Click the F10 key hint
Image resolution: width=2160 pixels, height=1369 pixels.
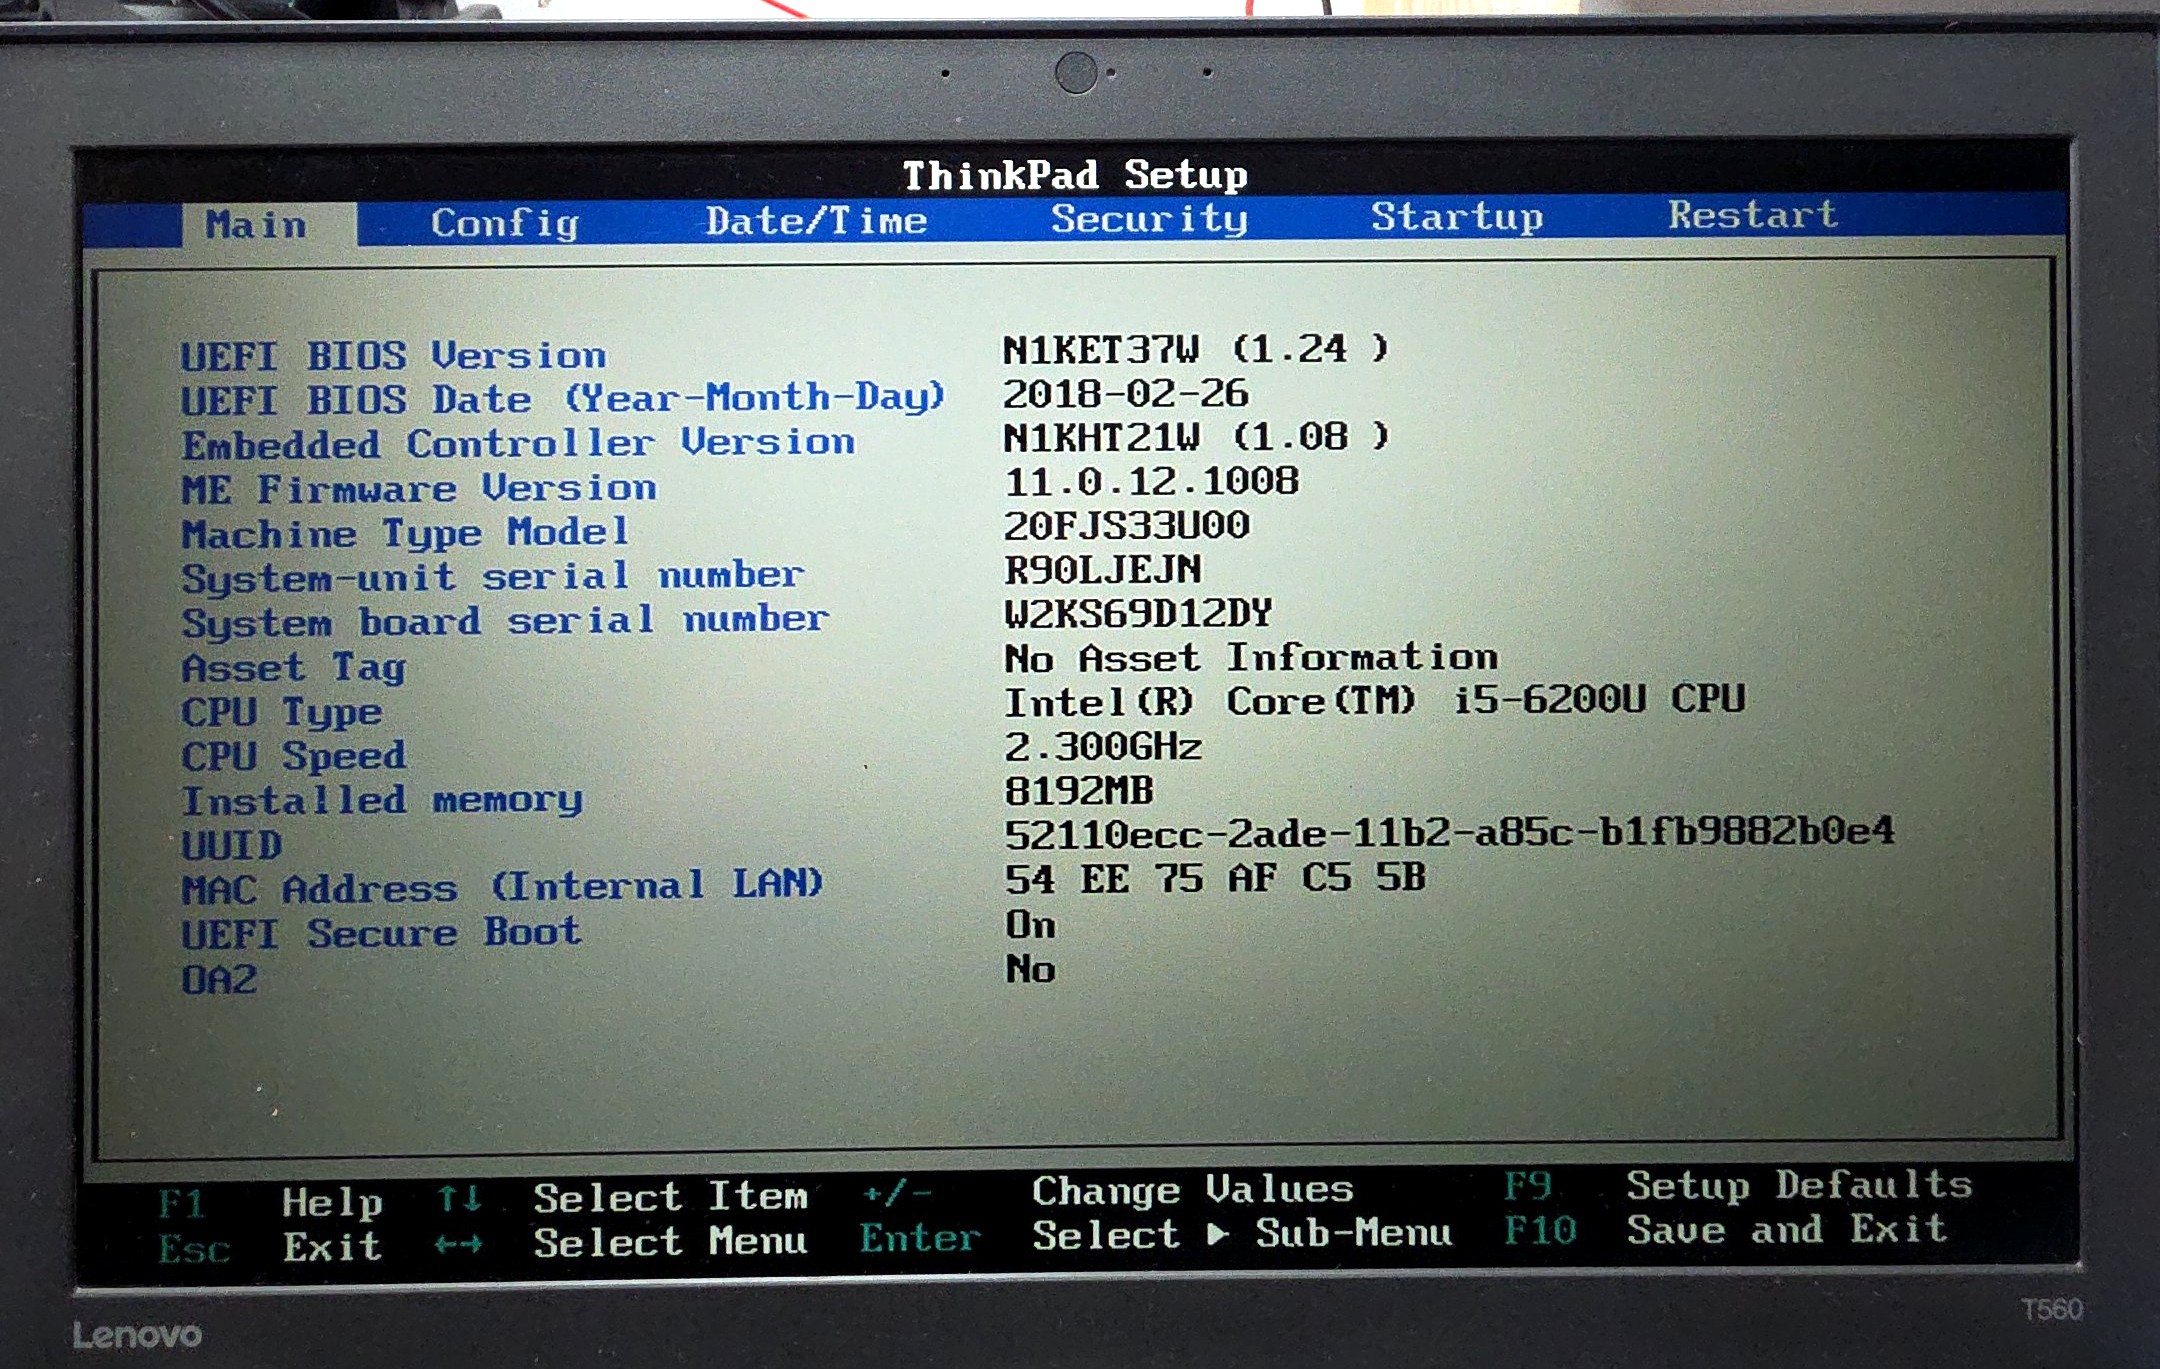[1540, 1231]
